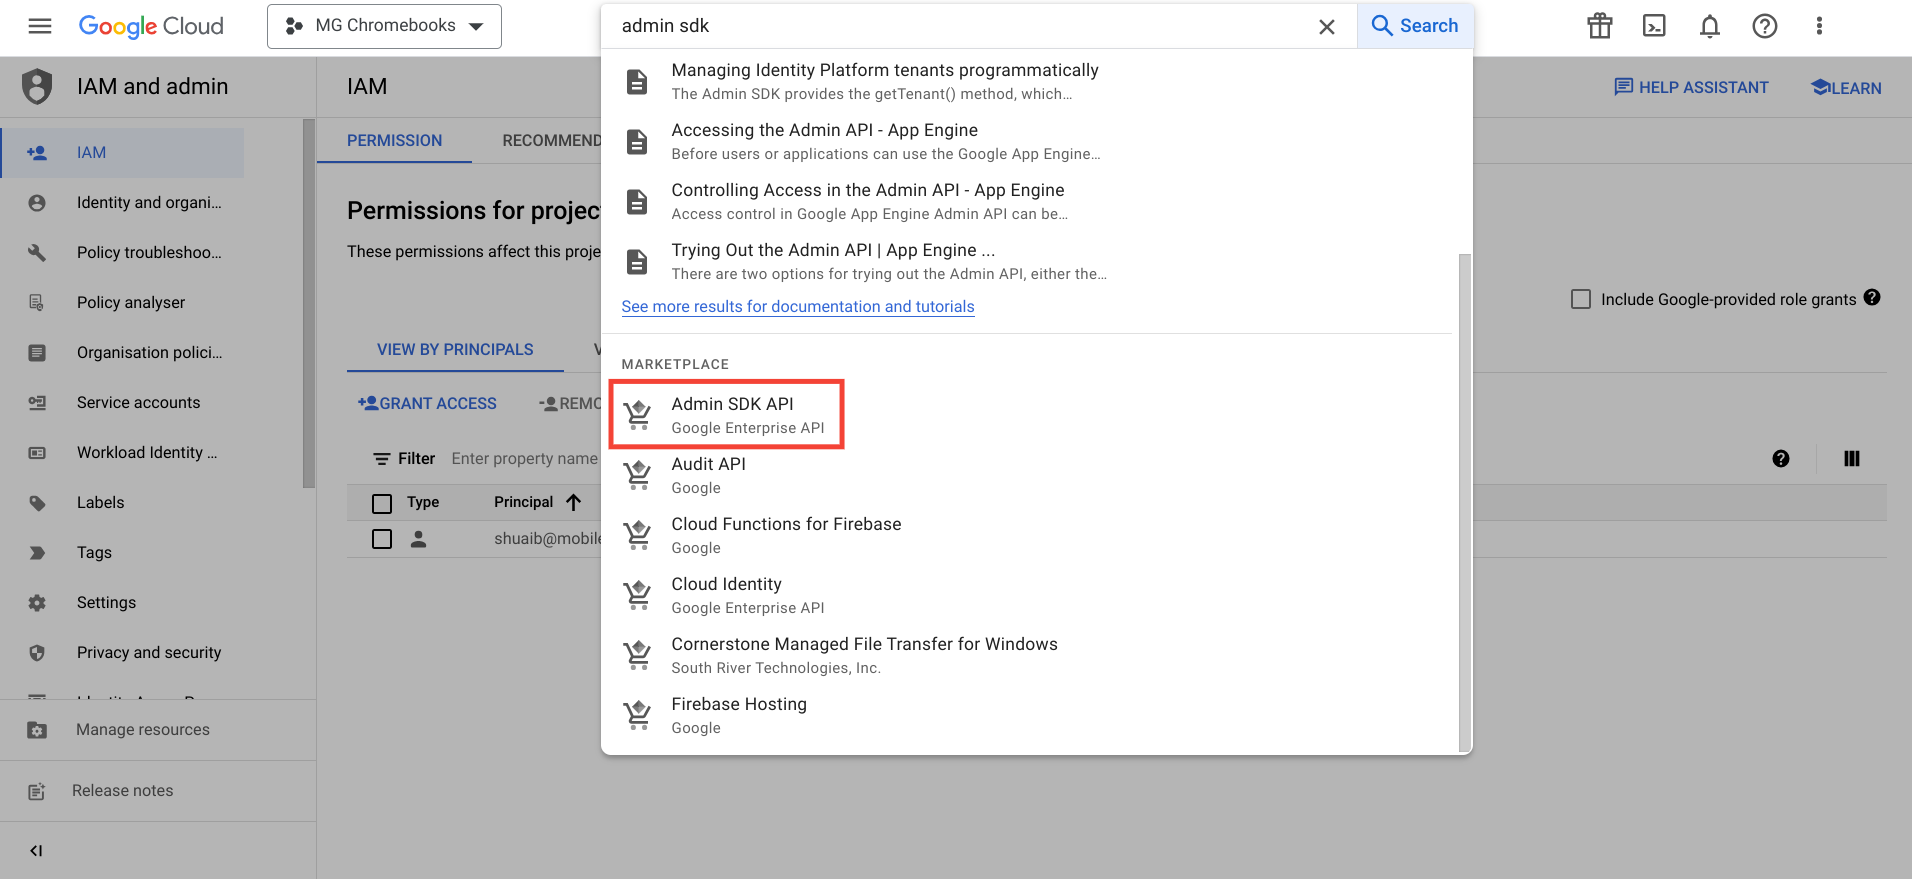Sort by Principal column arrow

tap(573, 503)
